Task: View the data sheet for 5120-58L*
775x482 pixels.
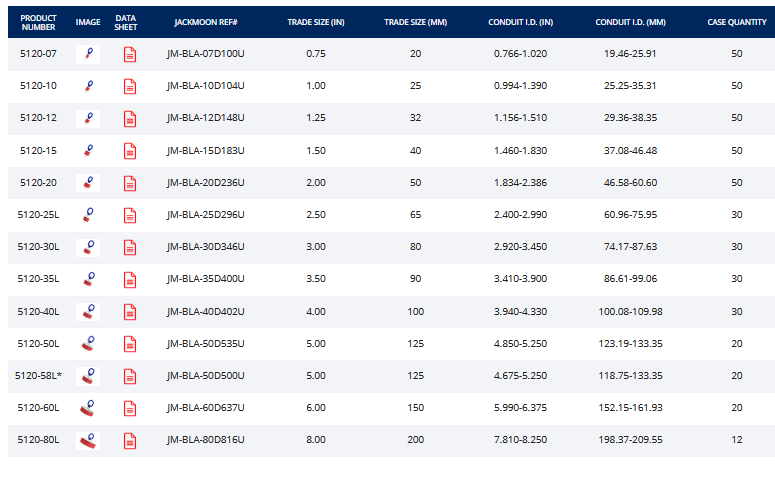Action: (x=129, y=376)
